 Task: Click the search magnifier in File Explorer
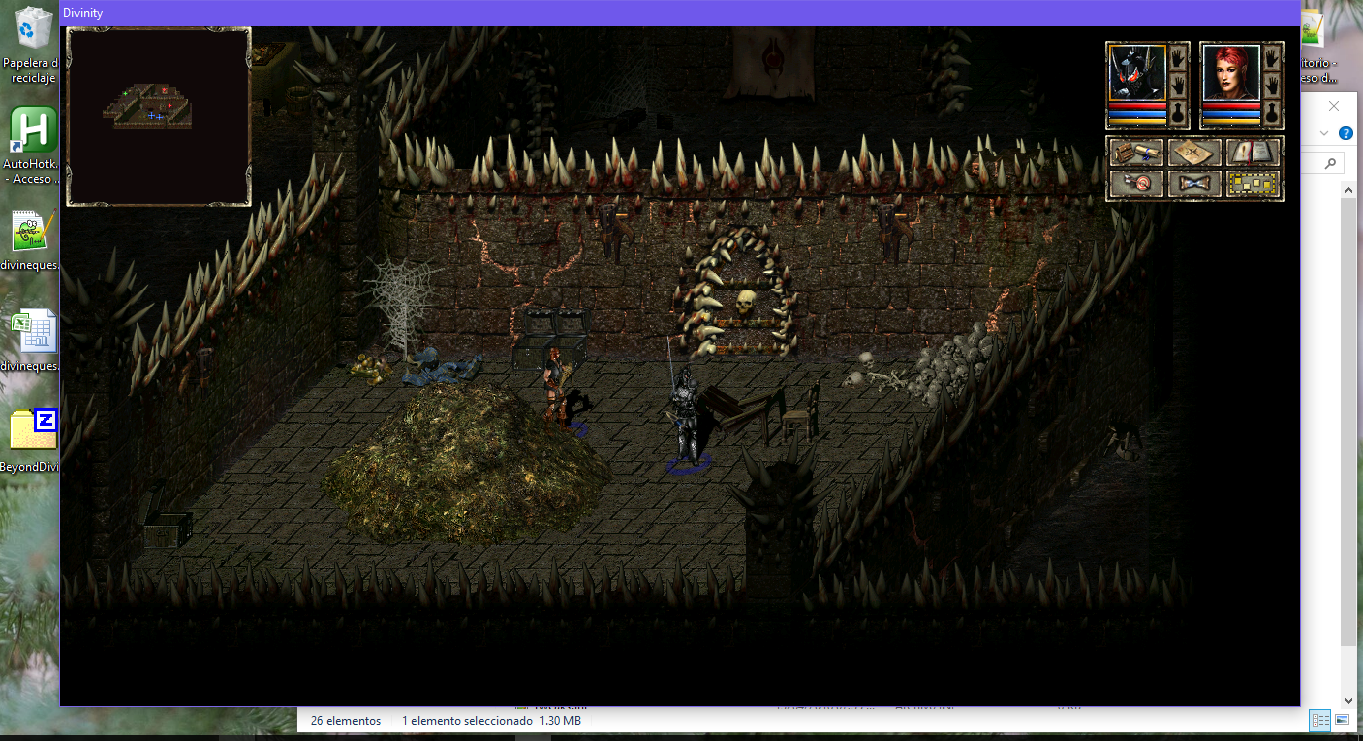tap(1330, 163)
